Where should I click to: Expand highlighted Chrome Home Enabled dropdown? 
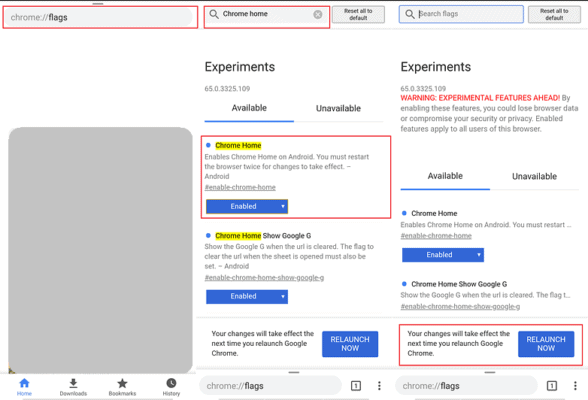(247, 206)
